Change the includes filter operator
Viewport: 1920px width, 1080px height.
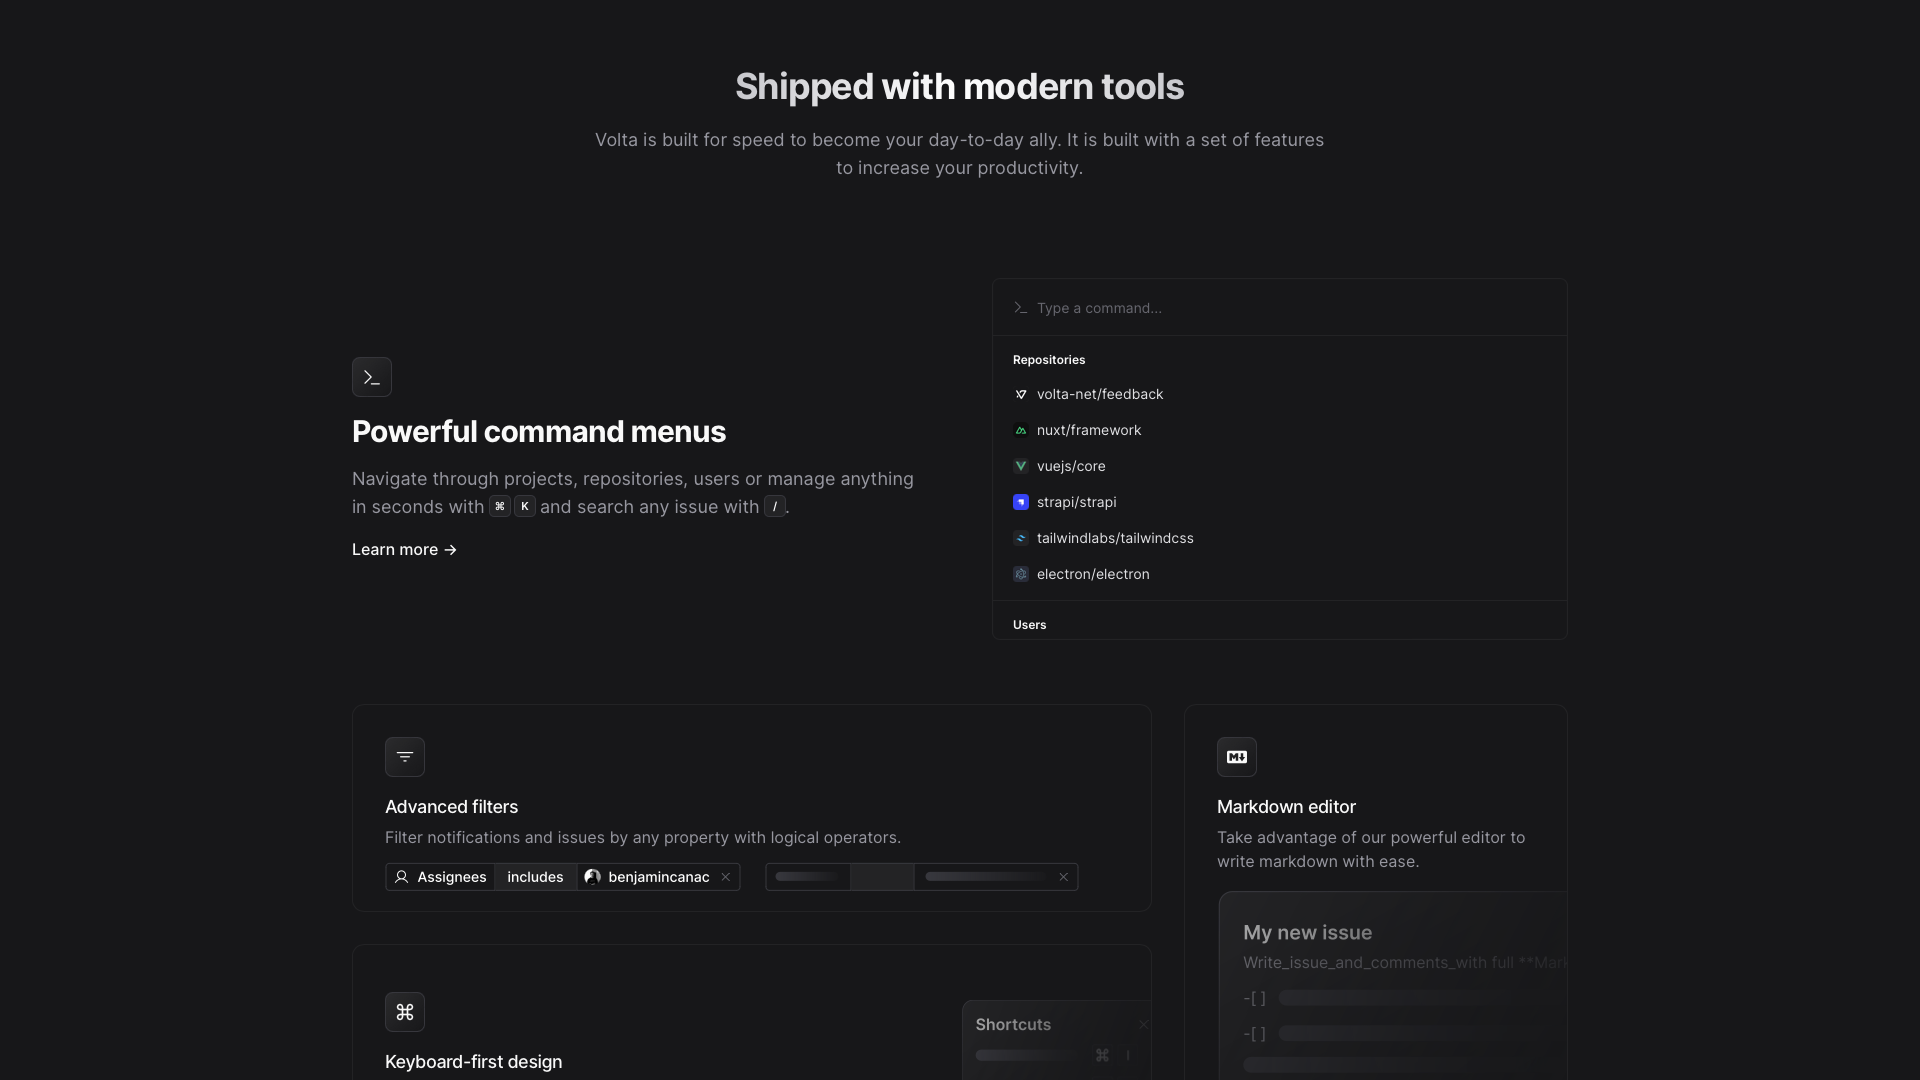tap(535, 877)
